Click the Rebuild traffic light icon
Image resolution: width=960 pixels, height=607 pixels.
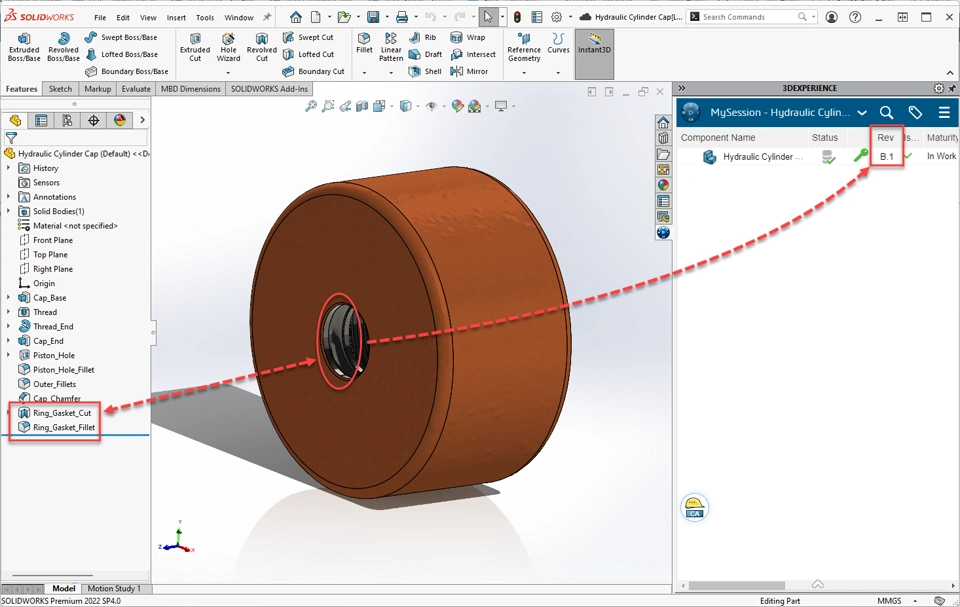(517, 17)
